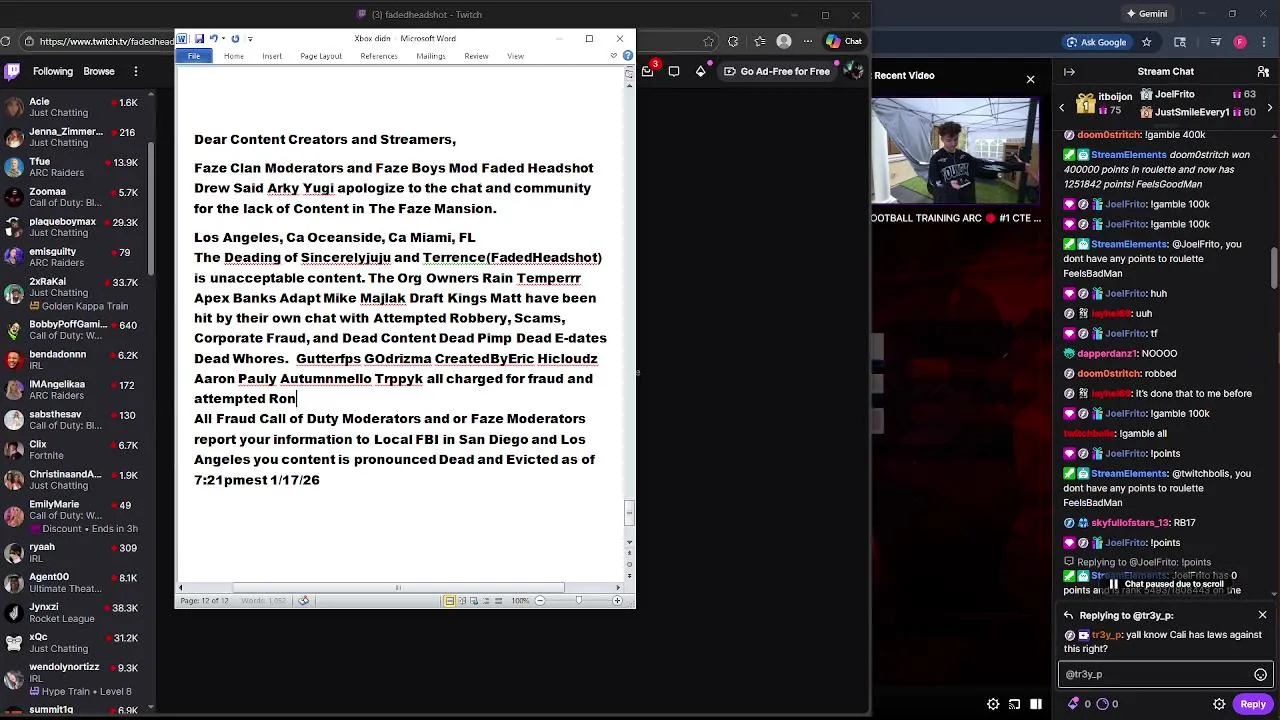Image resolution: width=1280 pixels, height=720 pixels.
Task: Open Chrome three-dot menu
Action: coord(1263,42)
